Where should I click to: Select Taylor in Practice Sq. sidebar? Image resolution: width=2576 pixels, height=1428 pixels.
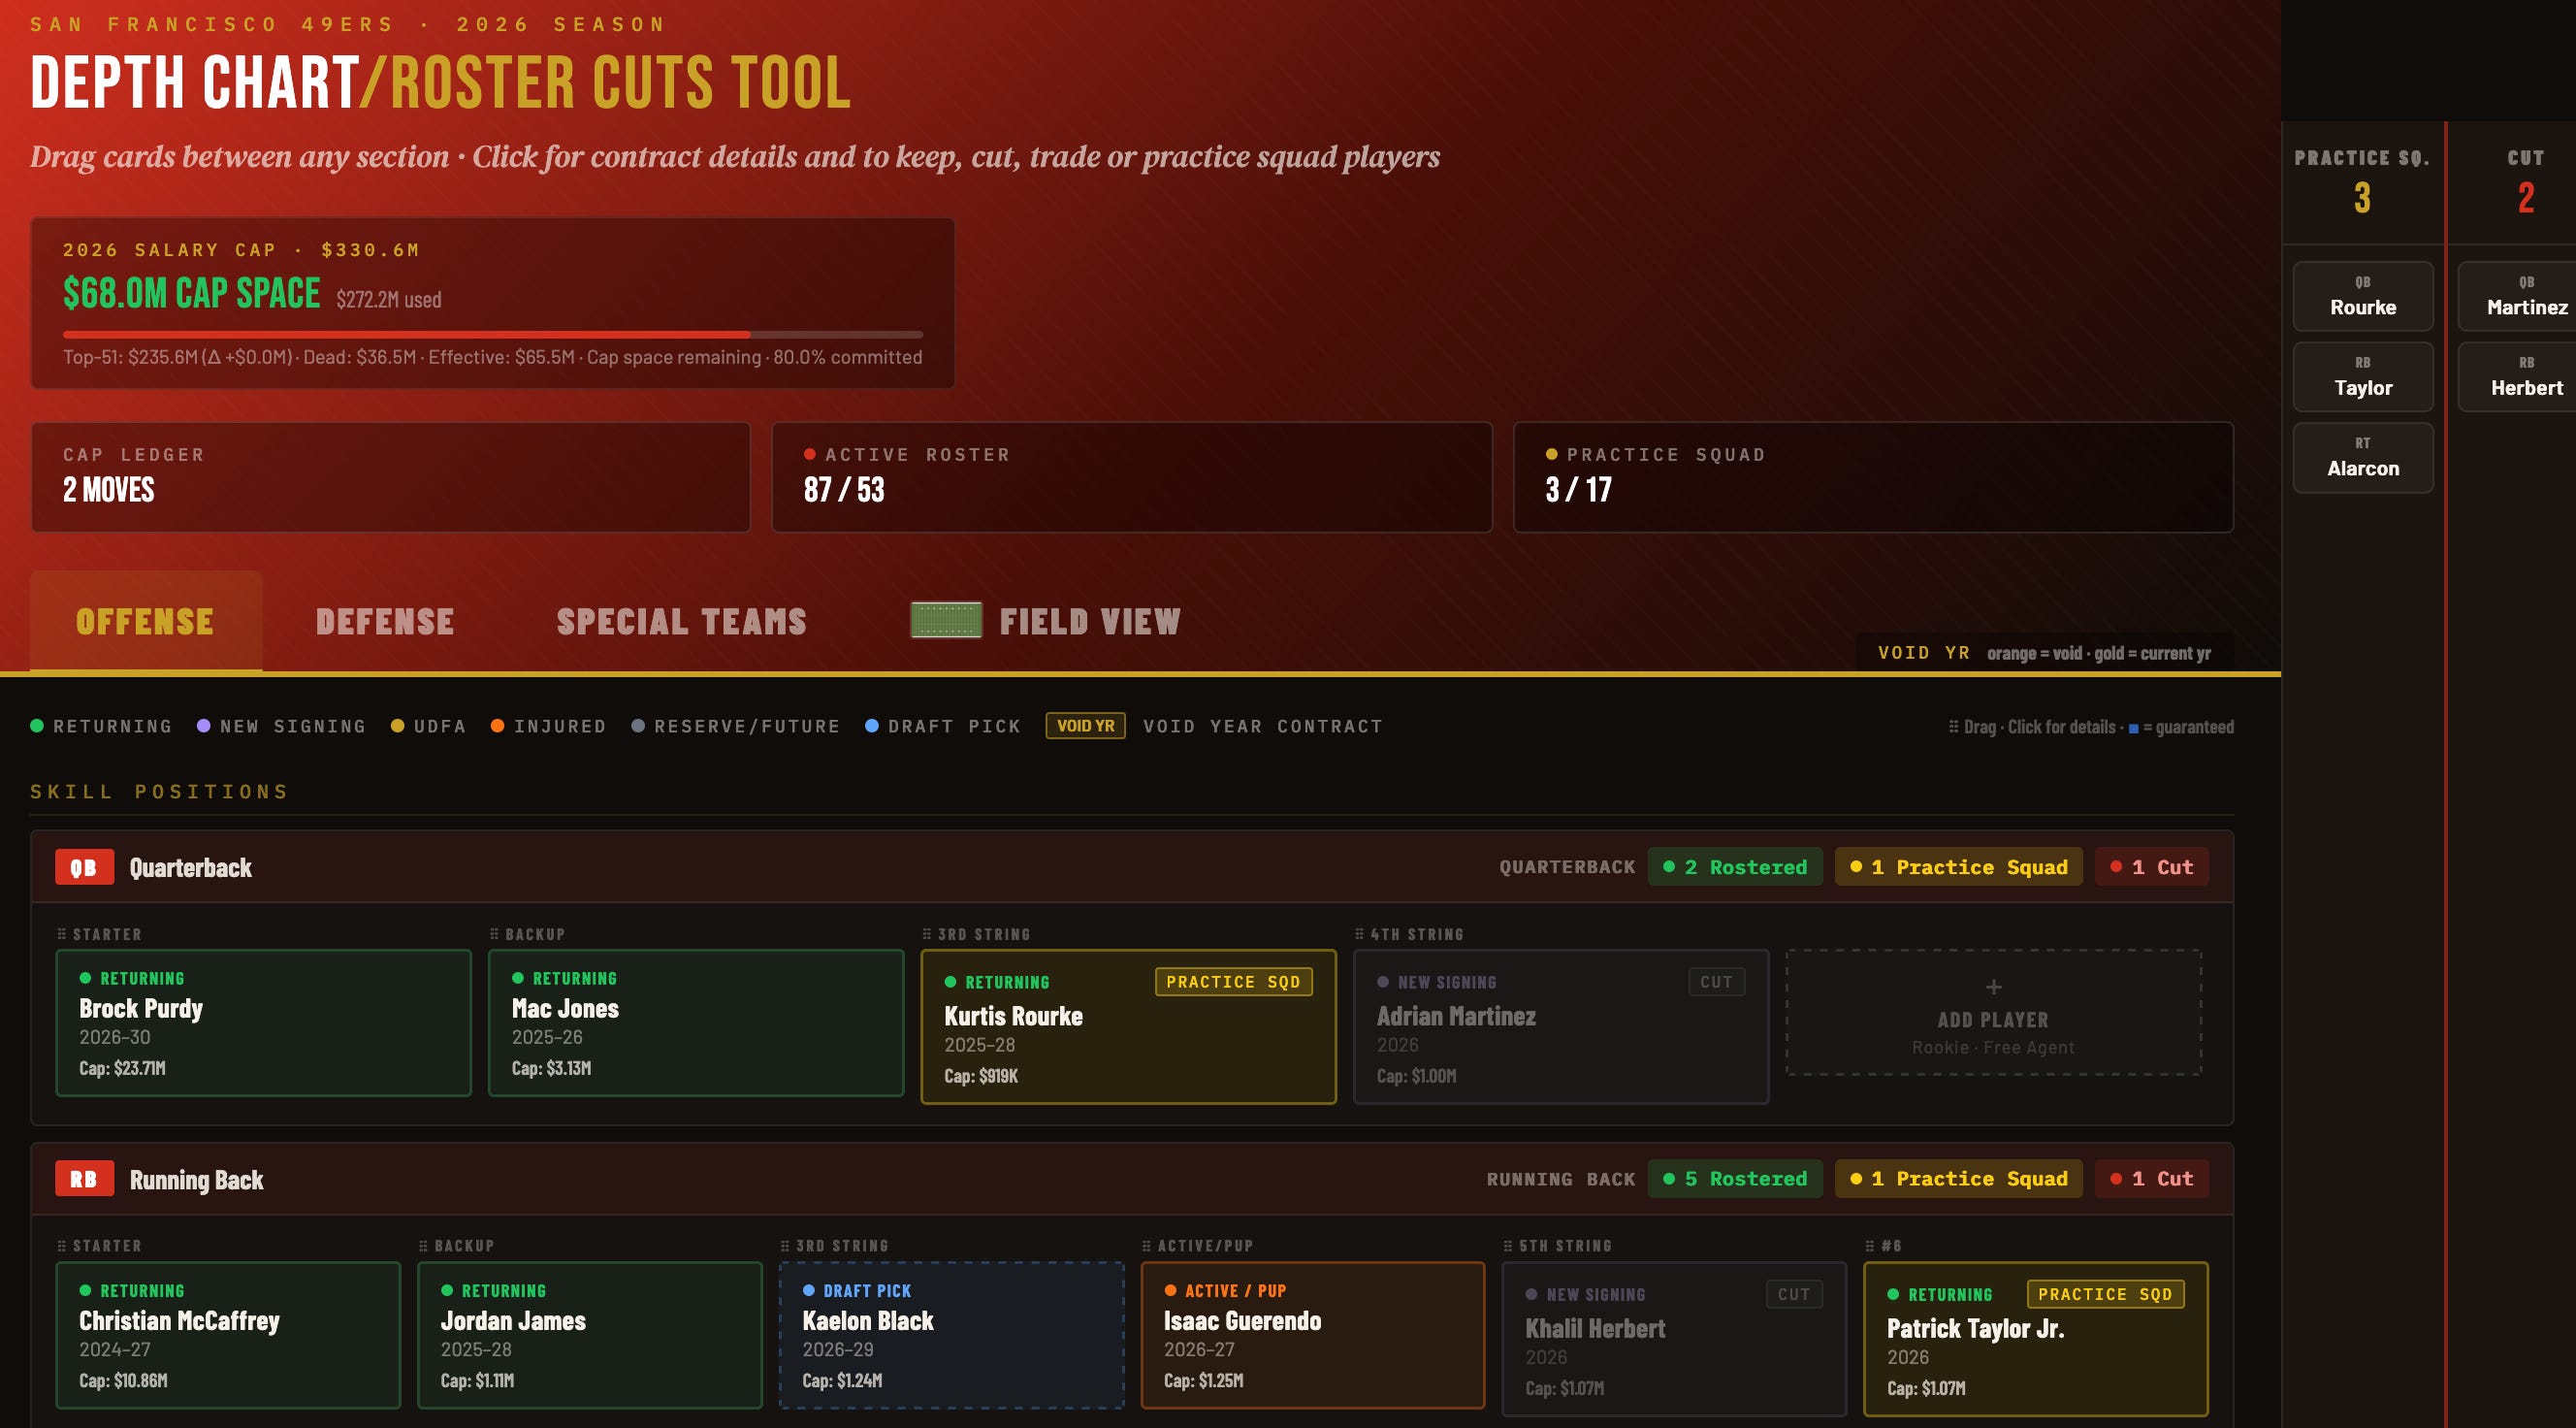[2363, 377]
